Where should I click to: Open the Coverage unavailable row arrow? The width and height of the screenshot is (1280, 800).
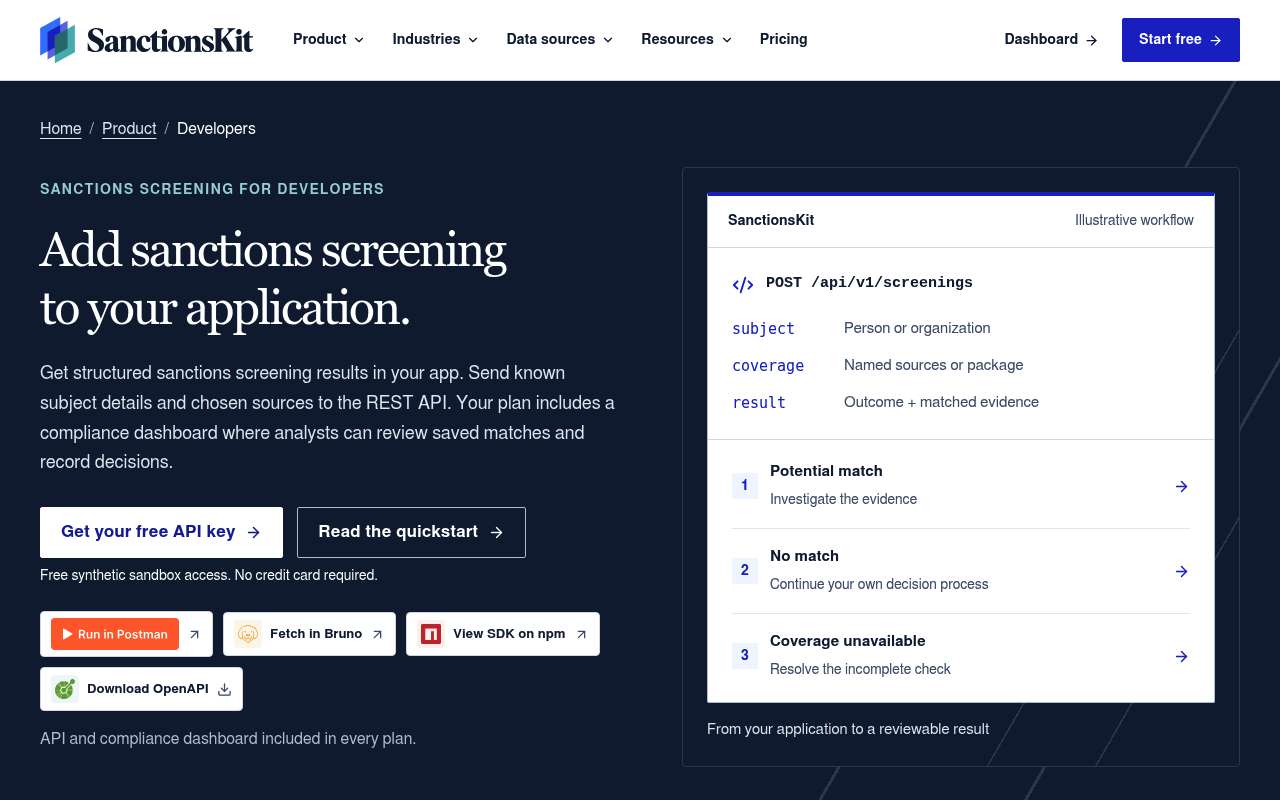(1181, 656)
